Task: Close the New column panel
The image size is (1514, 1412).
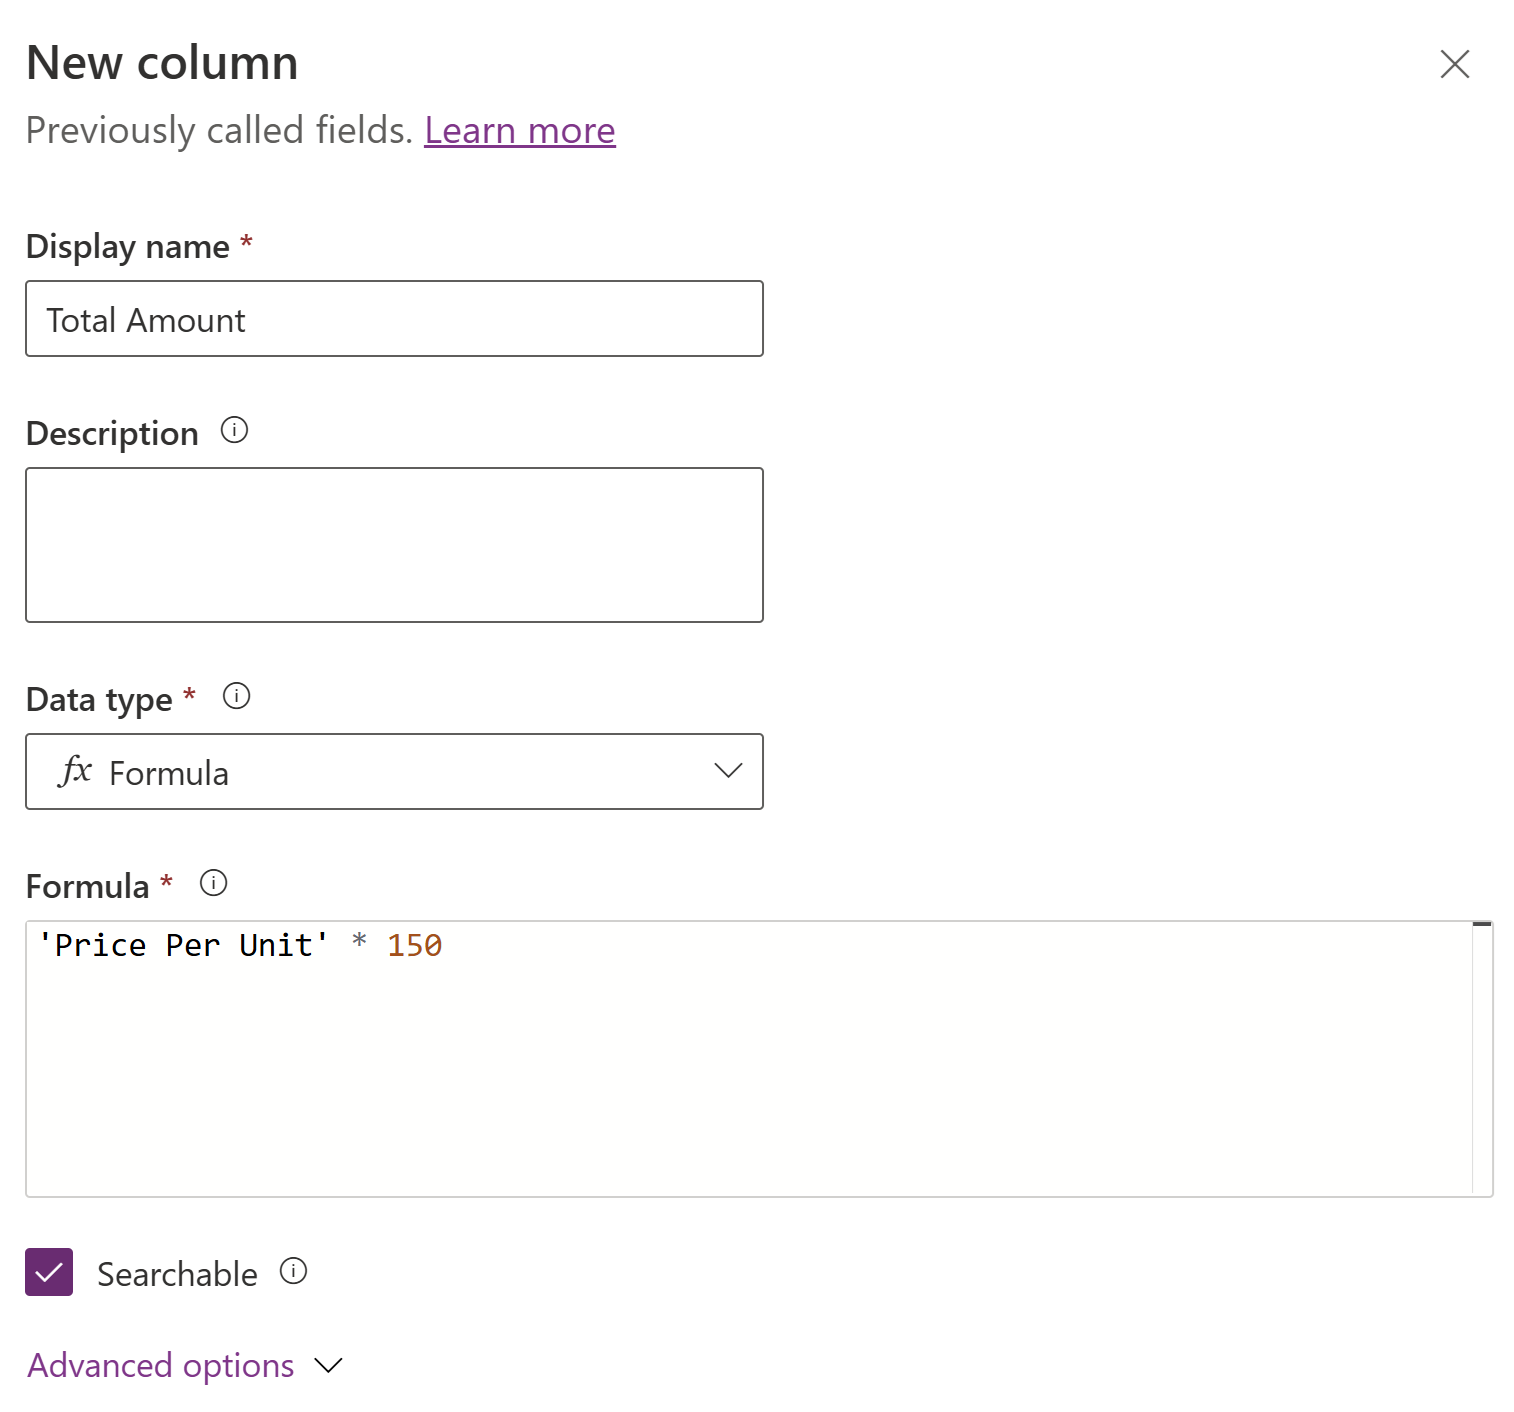Action: point(1455,64)
